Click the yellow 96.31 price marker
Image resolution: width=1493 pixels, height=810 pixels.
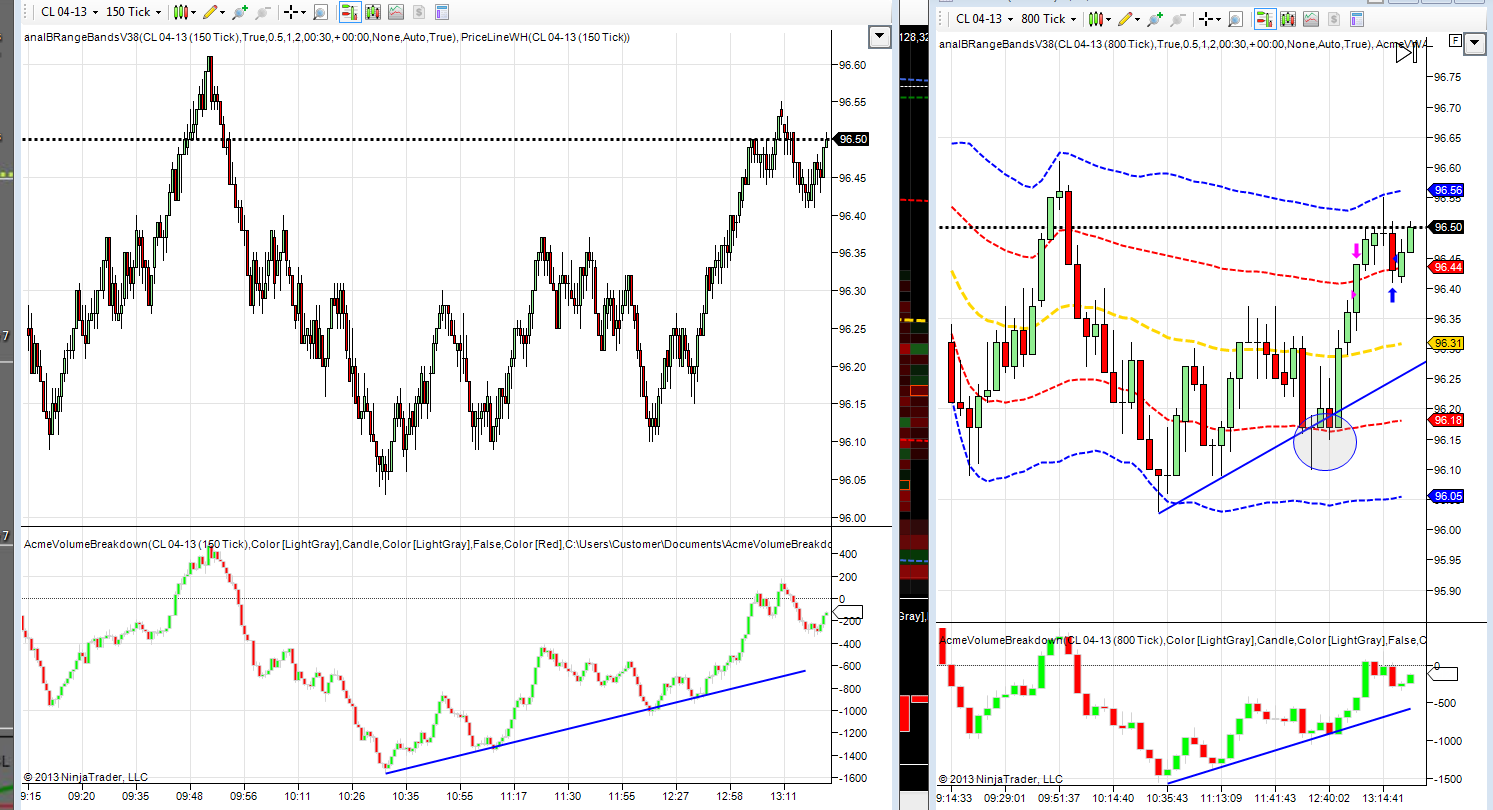pos(1448,344)
